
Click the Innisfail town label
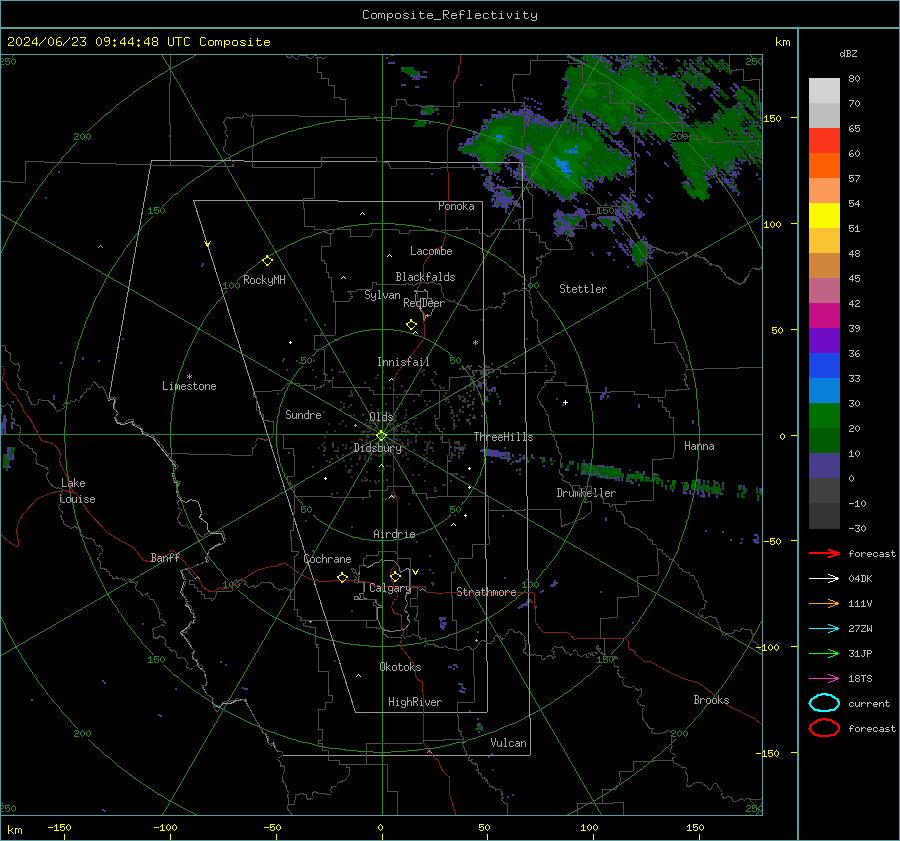click(403, 362)
